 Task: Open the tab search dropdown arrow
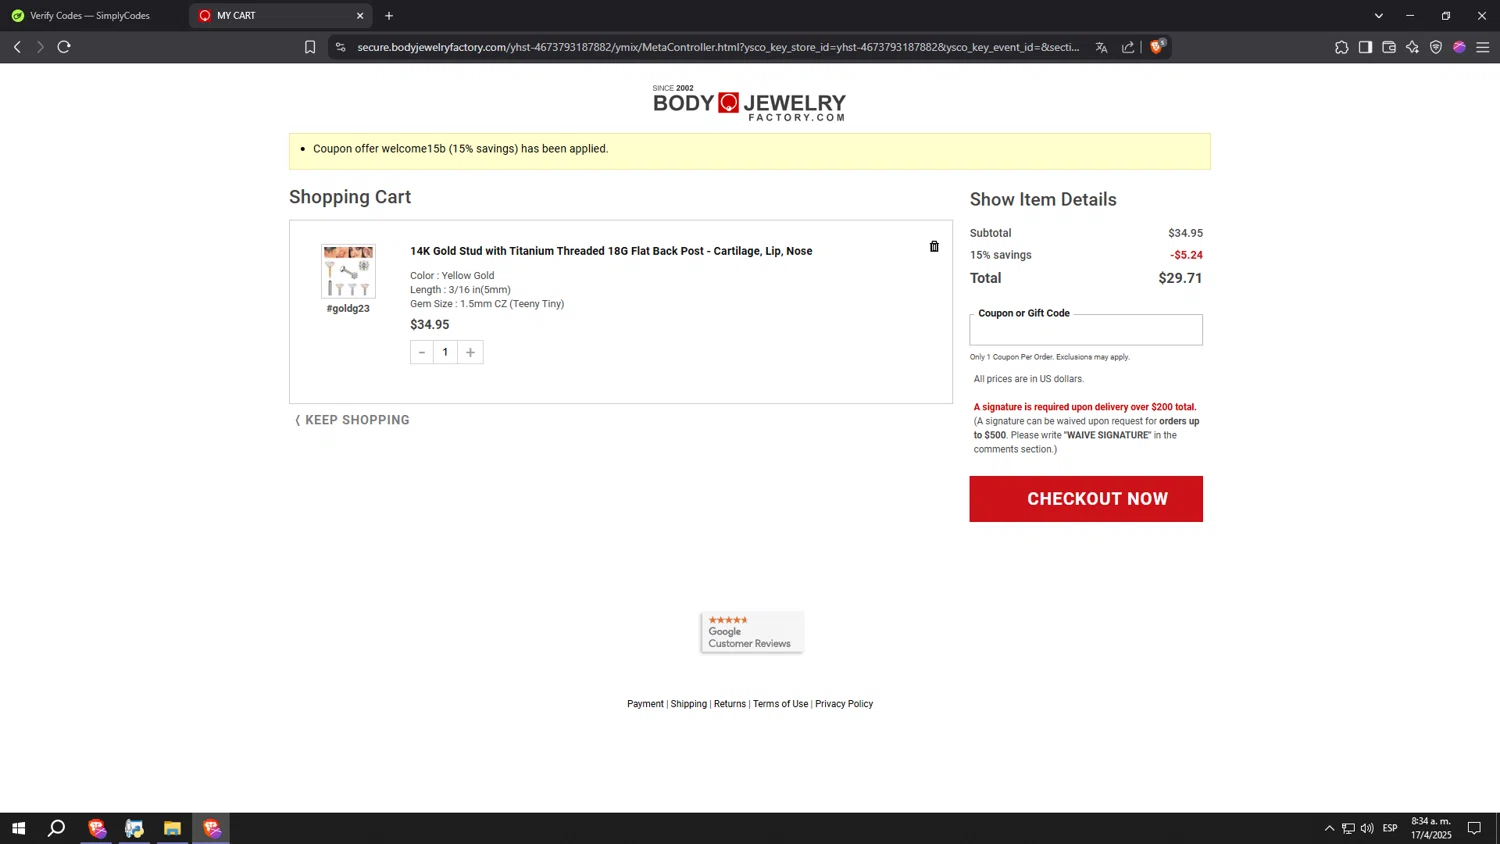tap(1378, 16)
